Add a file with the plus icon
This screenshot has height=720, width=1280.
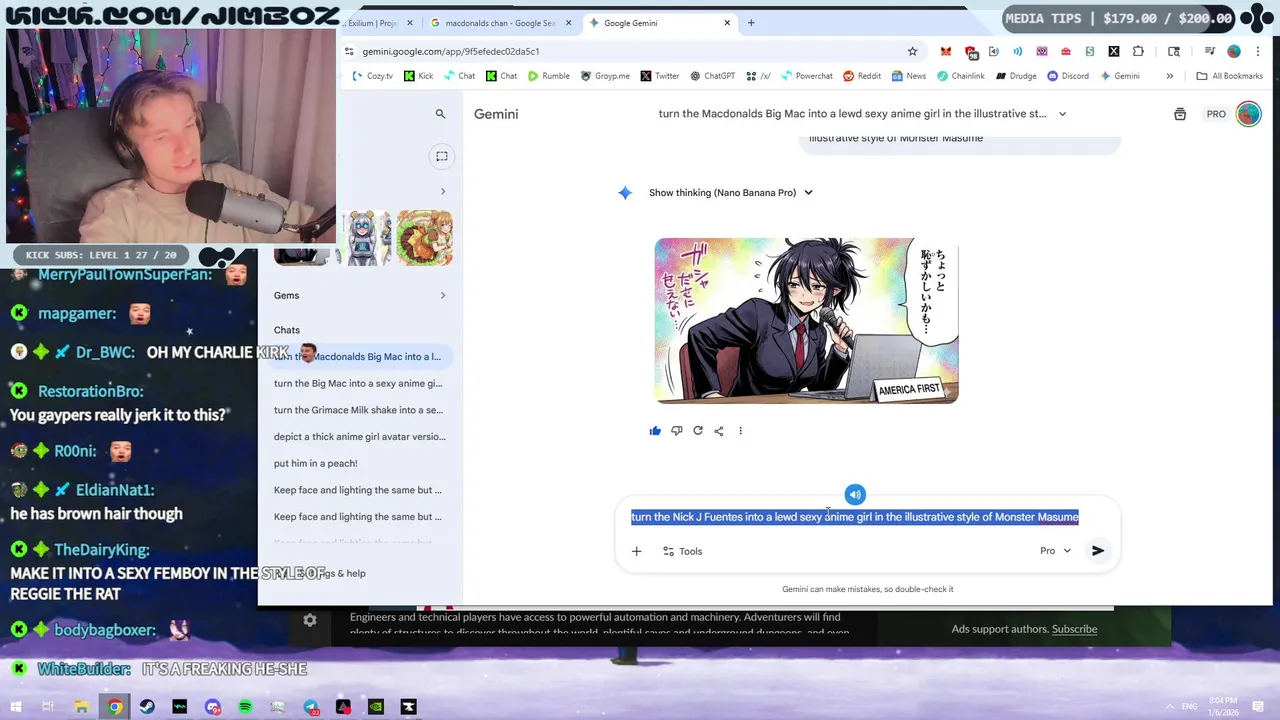636,551
